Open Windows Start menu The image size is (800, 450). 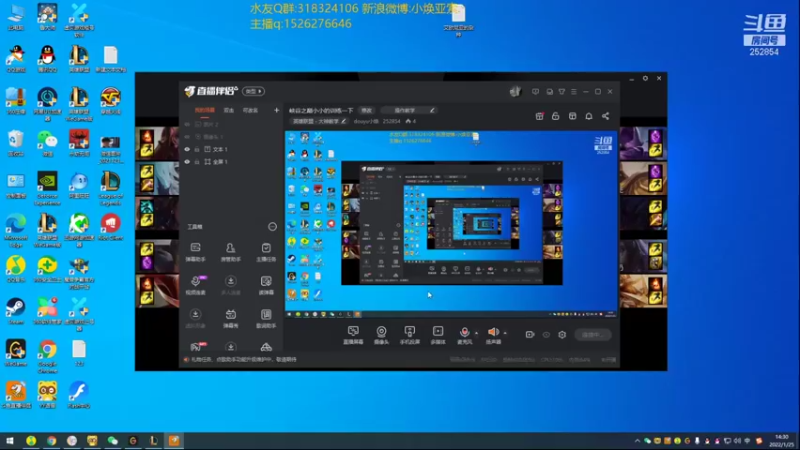[10, 441]
